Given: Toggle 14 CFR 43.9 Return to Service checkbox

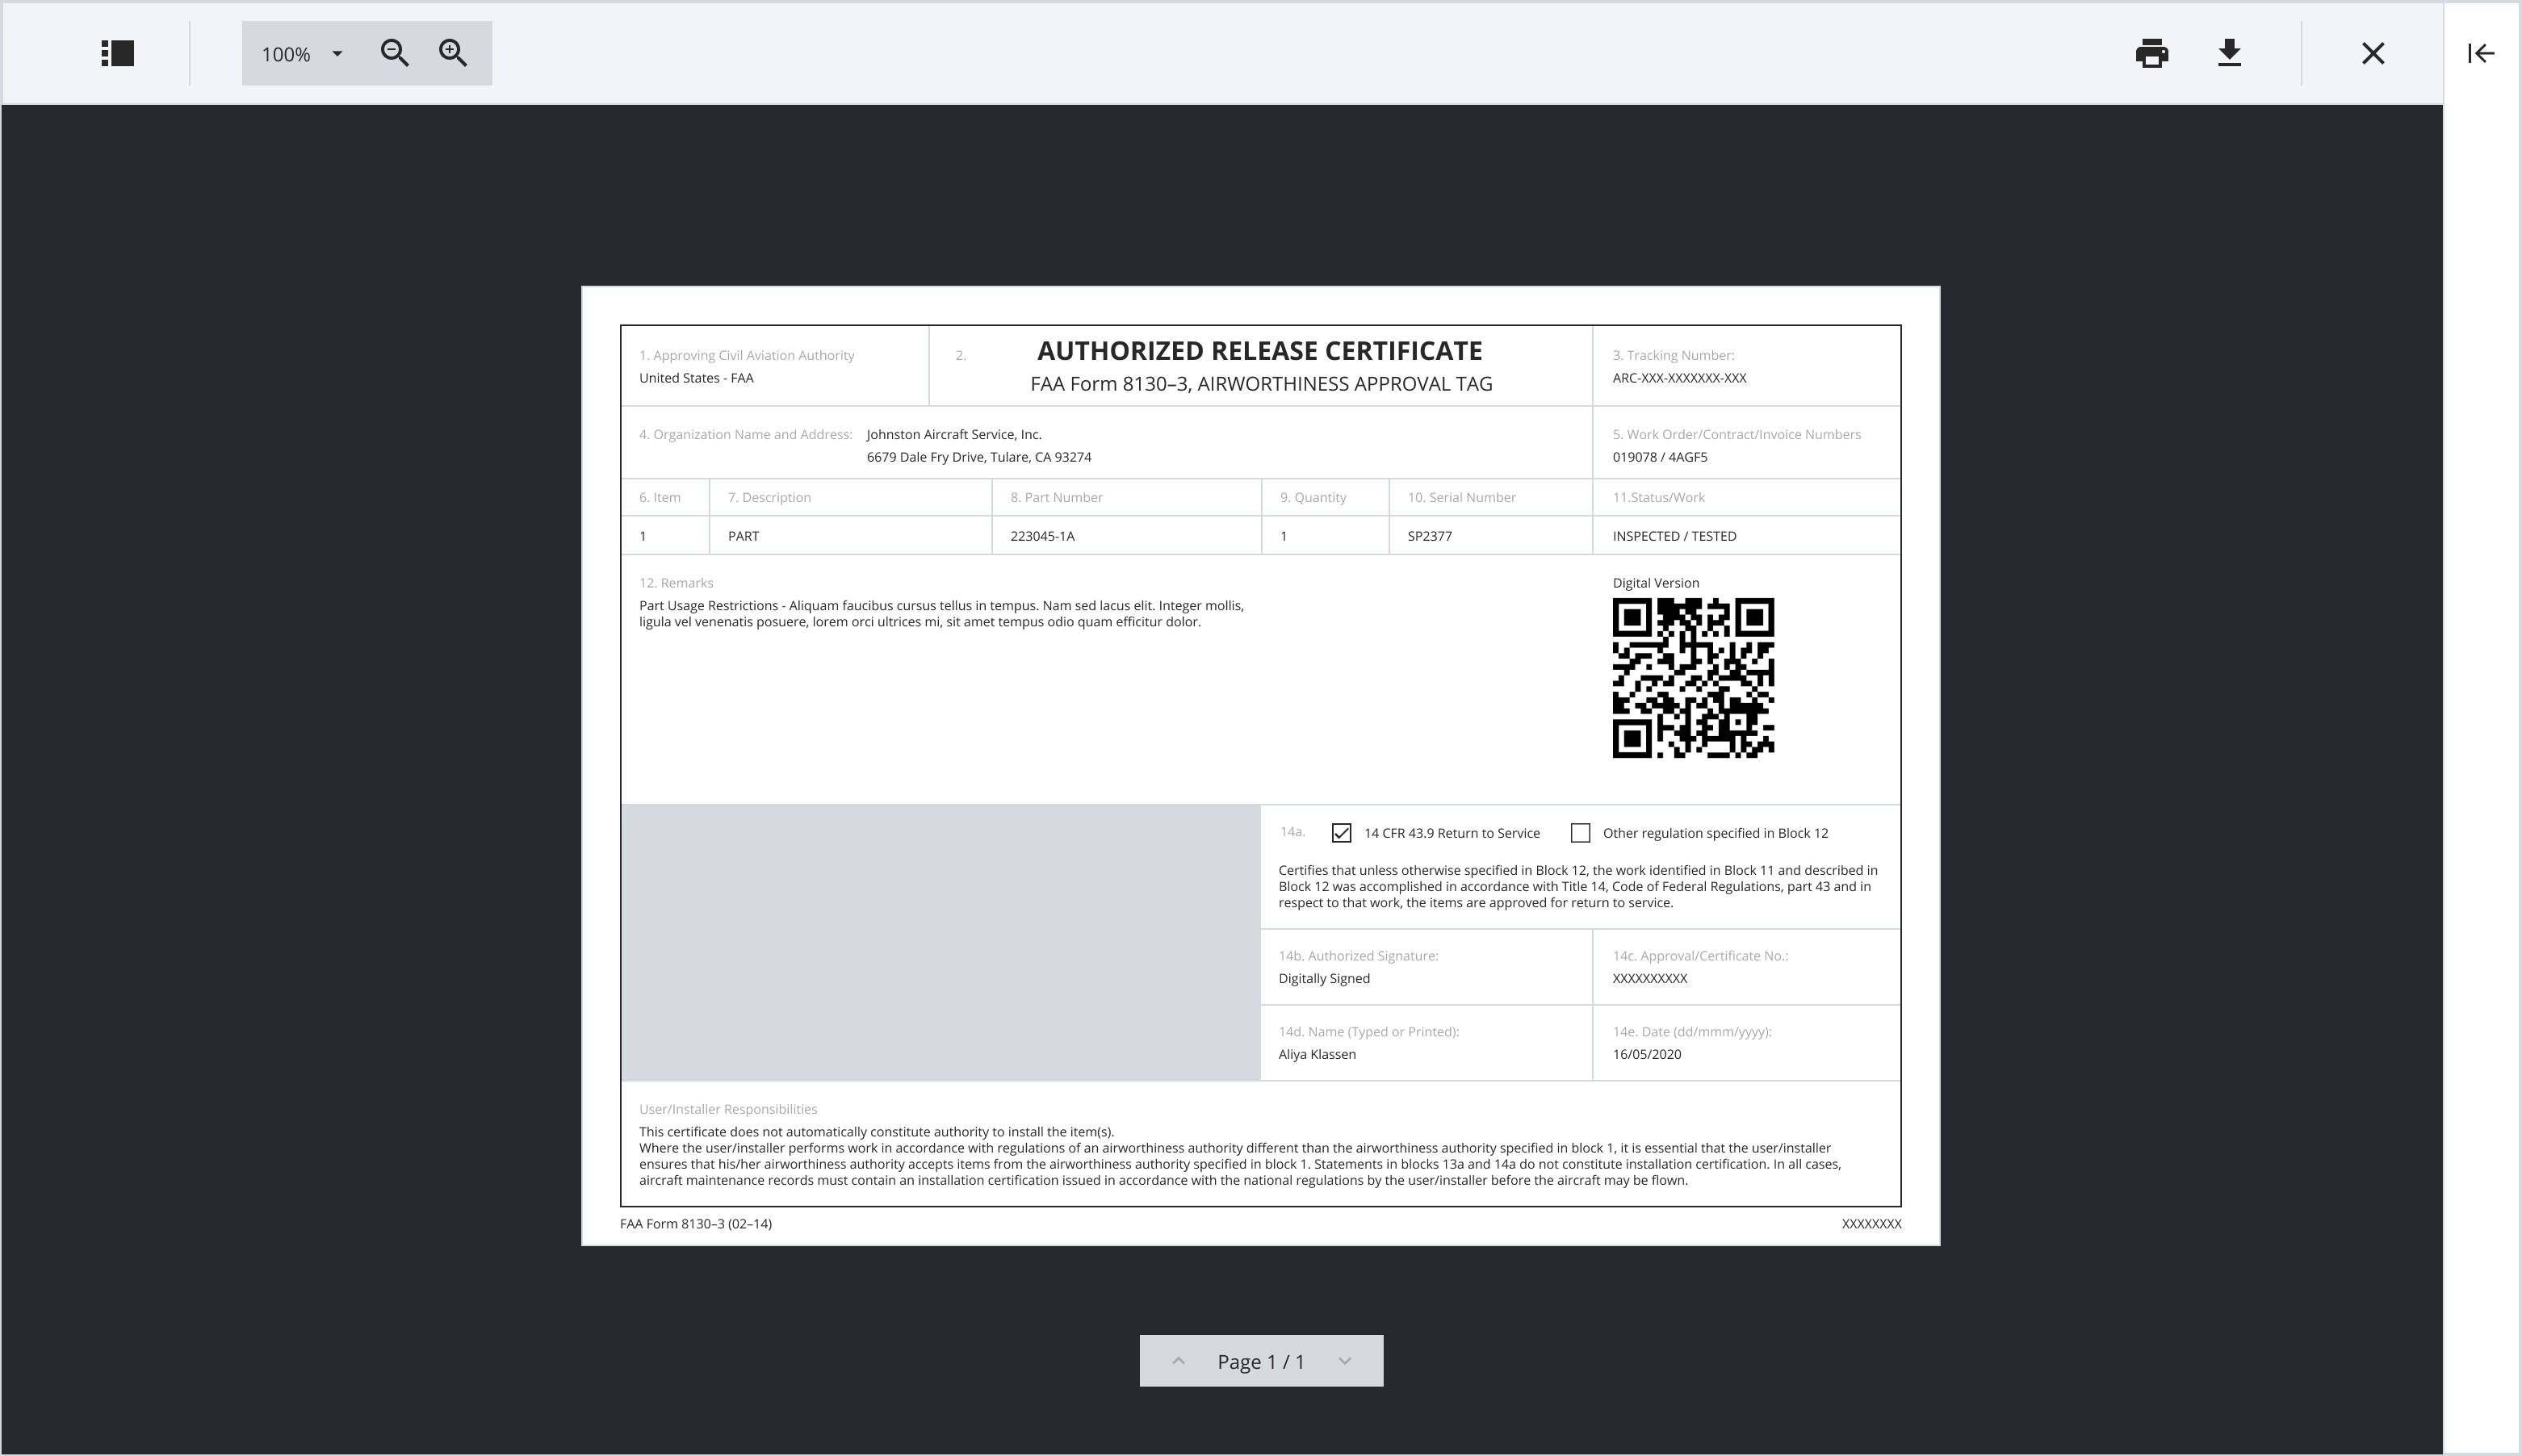Looking at the screenshot, I should 1341,833.
